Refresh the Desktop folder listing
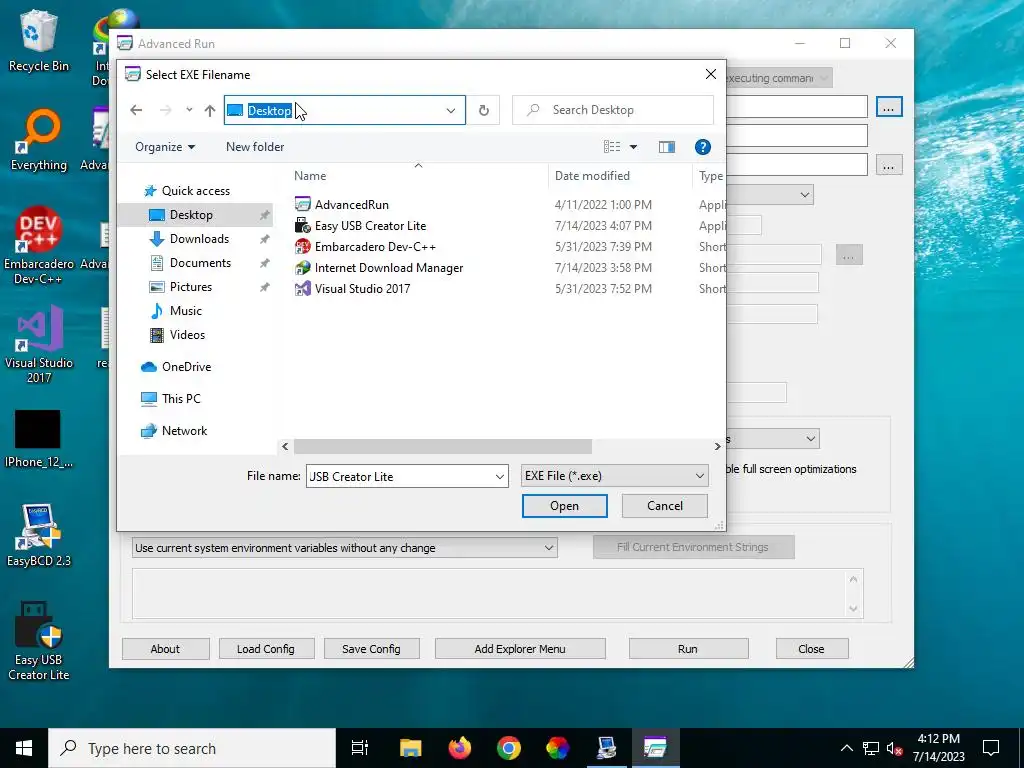 click(484, 110)
